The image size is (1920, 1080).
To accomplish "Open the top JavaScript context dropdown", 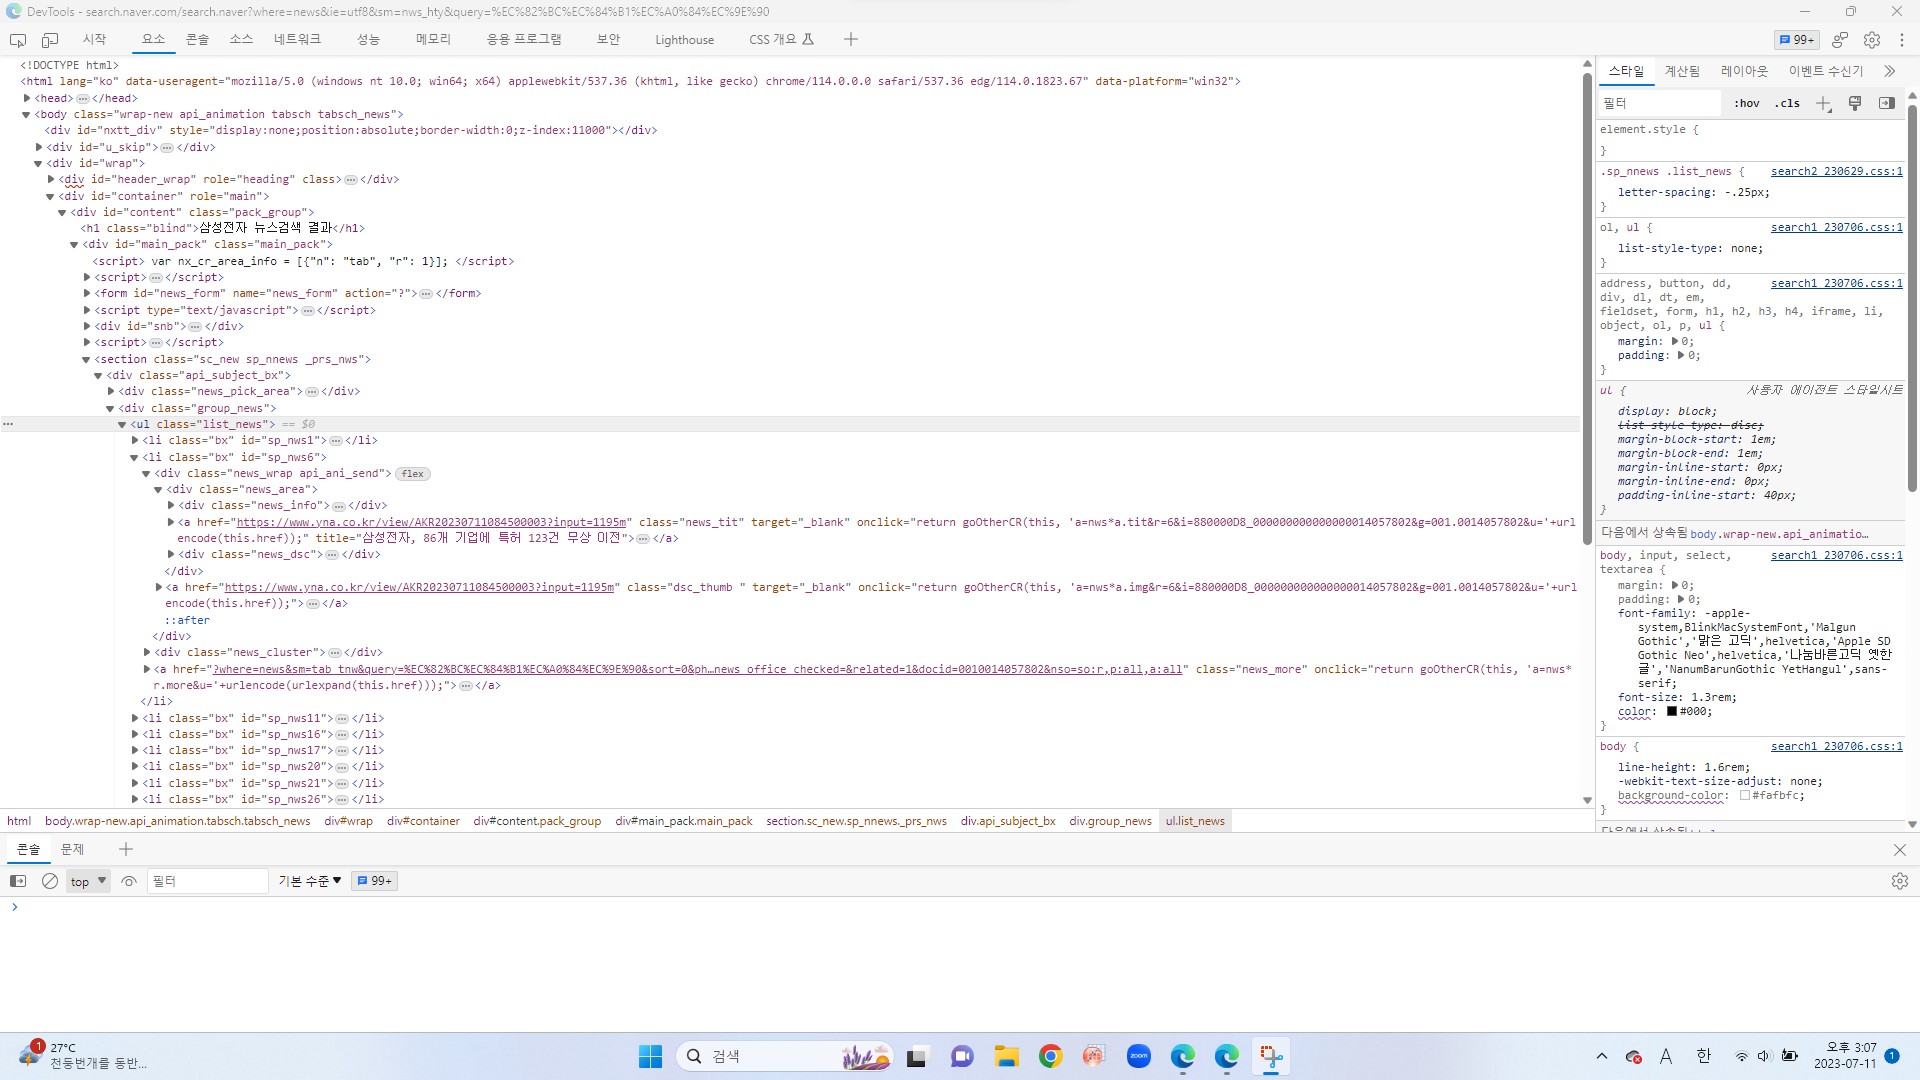I will pyautogui.click(x=88, y=881).
